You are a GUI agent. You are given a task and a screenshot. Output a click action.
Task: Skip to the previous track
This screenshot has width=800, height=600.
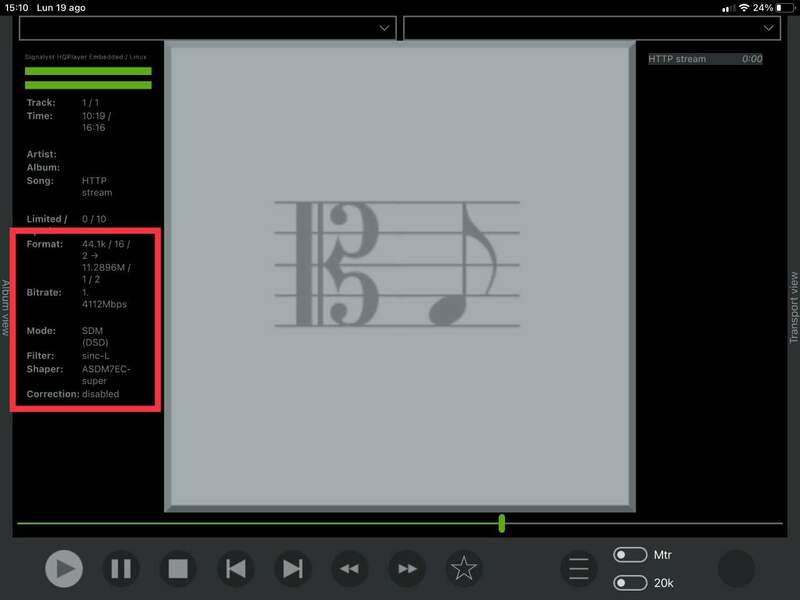(x=235, y=569)
